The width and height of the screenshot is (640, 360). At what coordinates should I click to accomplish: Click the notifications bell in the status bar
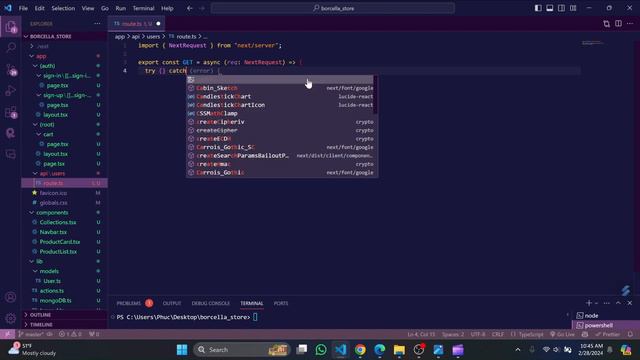[630, 334]
